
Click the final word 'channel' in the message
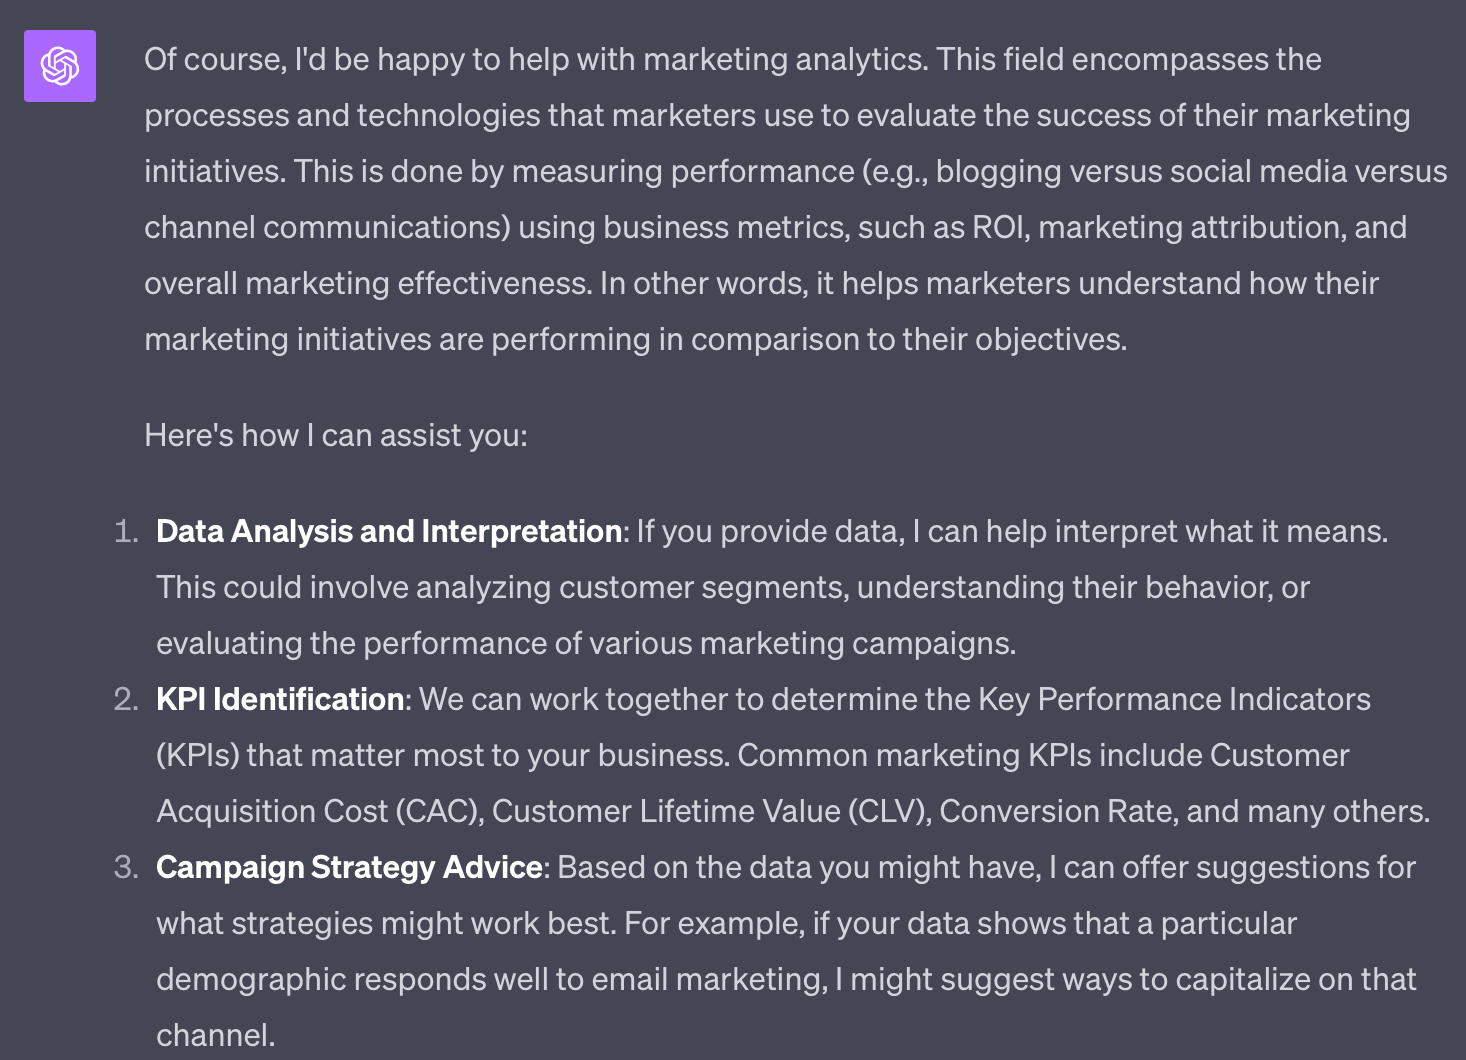212,1034
